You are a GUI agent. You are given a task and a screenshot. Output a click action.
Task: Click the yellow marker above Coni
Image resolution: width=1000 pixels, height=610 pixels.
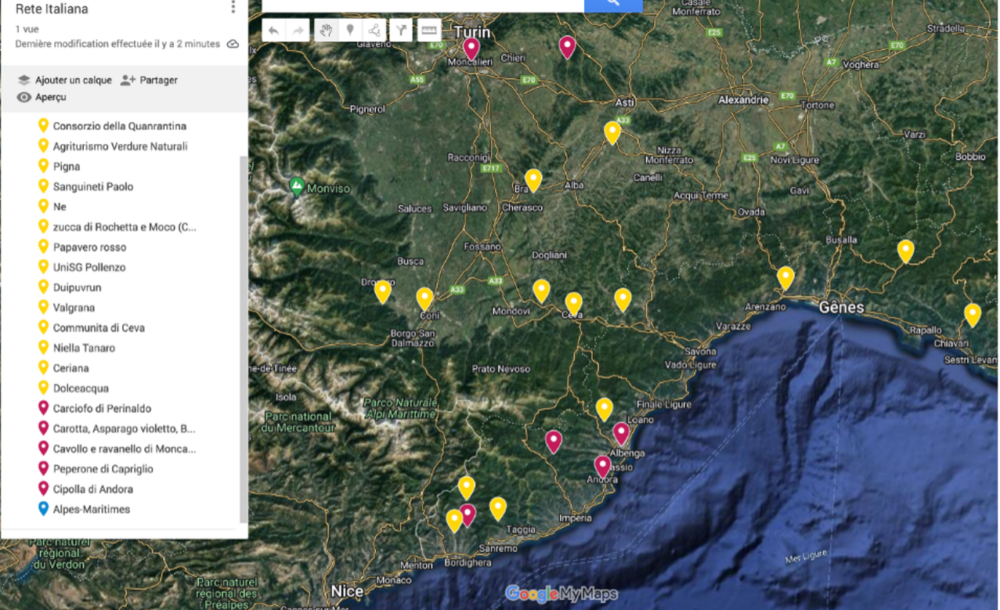tap(425, 299)
